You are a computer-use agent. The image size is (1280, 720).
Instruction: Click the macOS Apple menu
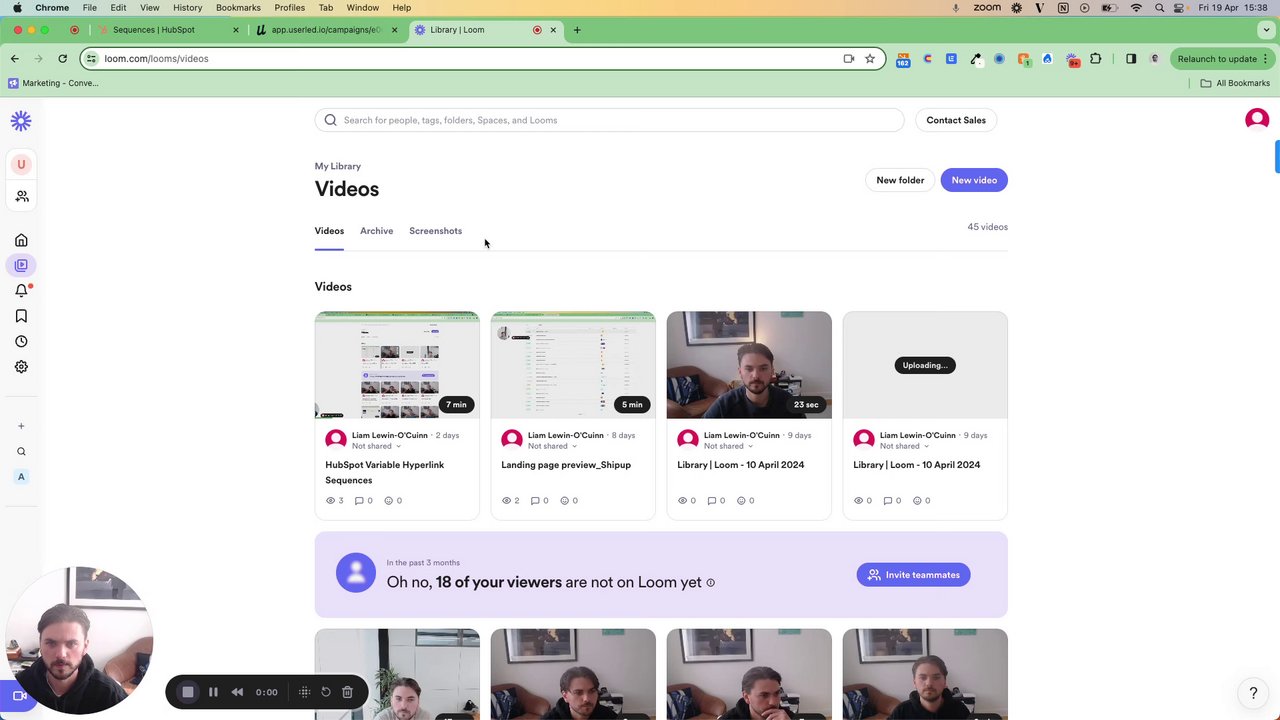[17, 8]
